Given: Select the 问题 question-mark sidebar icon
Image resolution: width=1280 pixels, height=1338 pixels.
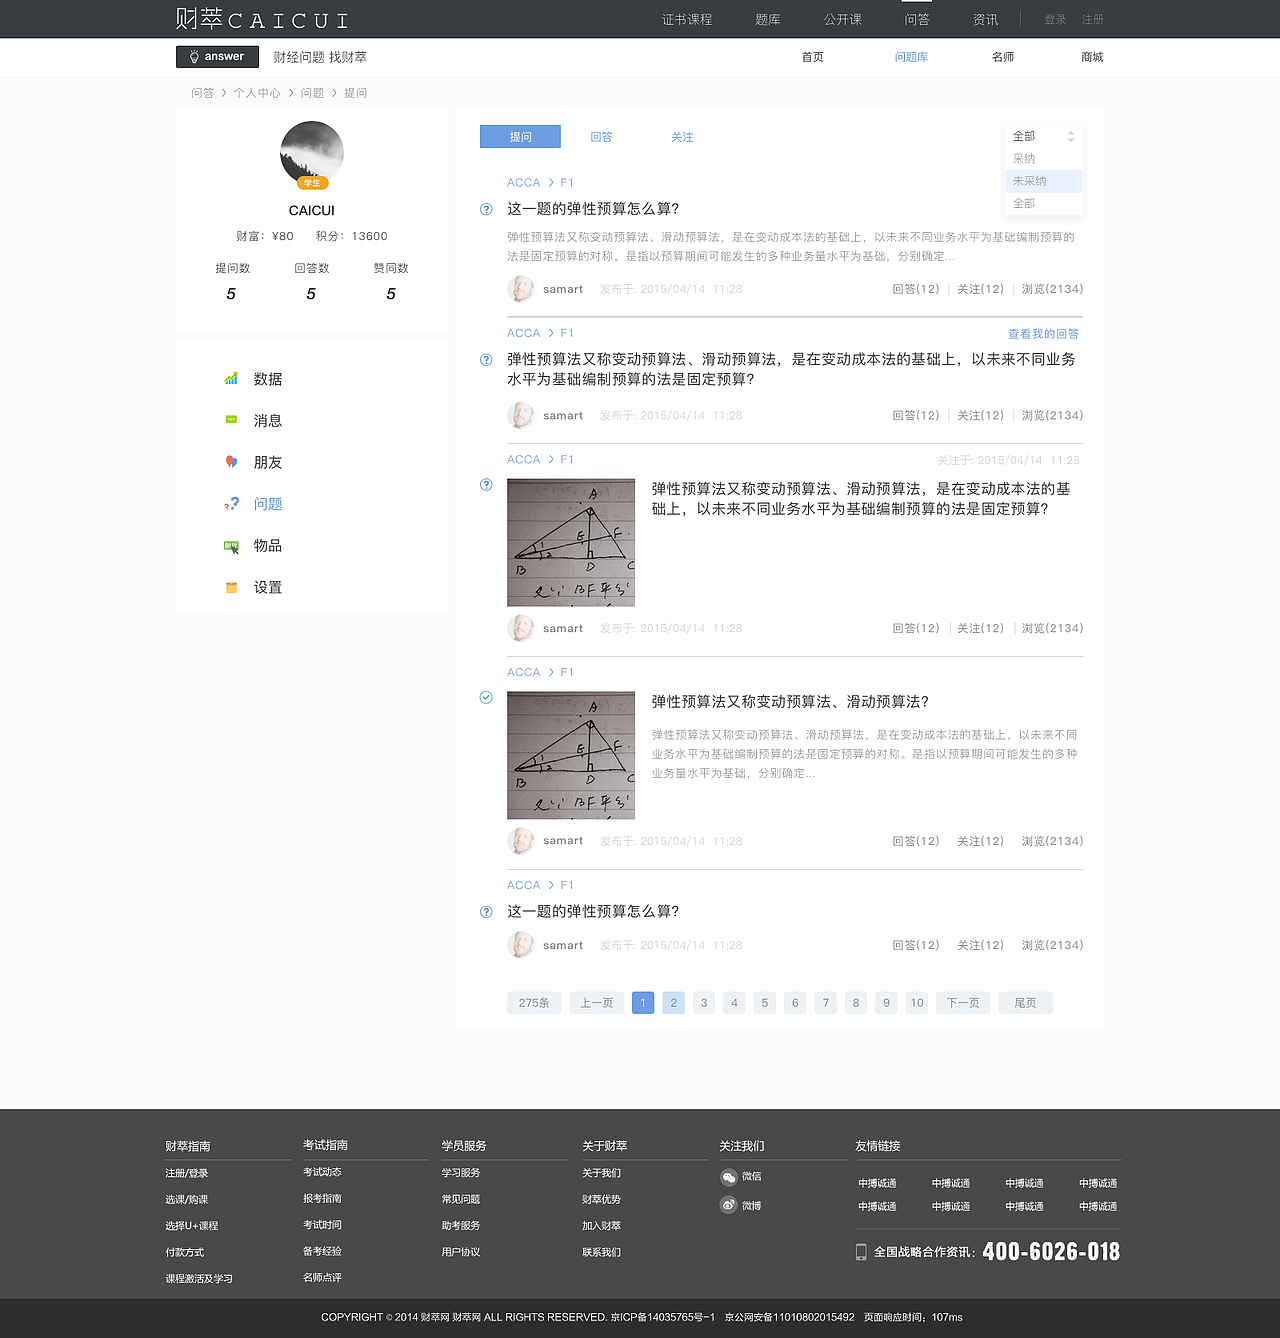Looking at the screenshot, I should click(x=231, y=504).
